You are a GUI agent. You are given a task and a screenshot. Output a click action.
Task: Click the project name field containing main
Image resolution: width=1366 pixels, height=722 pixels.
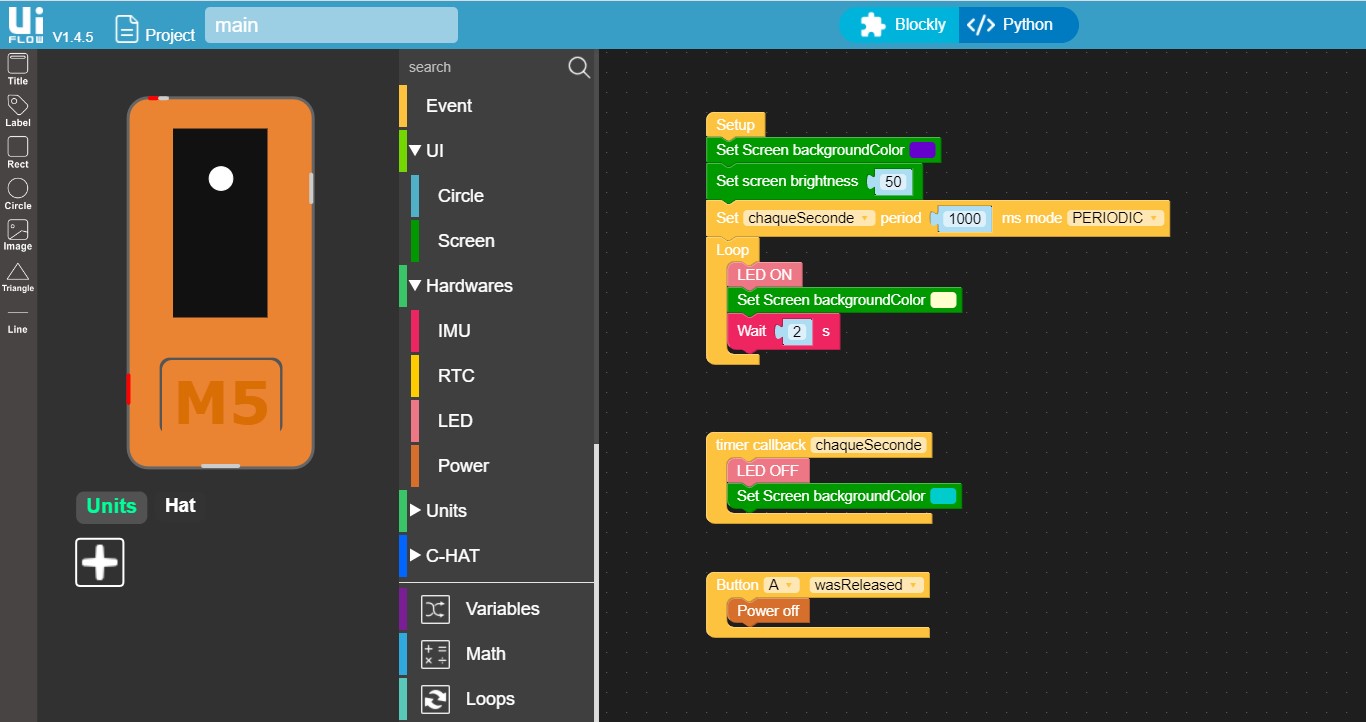pyautogui.click(x=331, y=25)
